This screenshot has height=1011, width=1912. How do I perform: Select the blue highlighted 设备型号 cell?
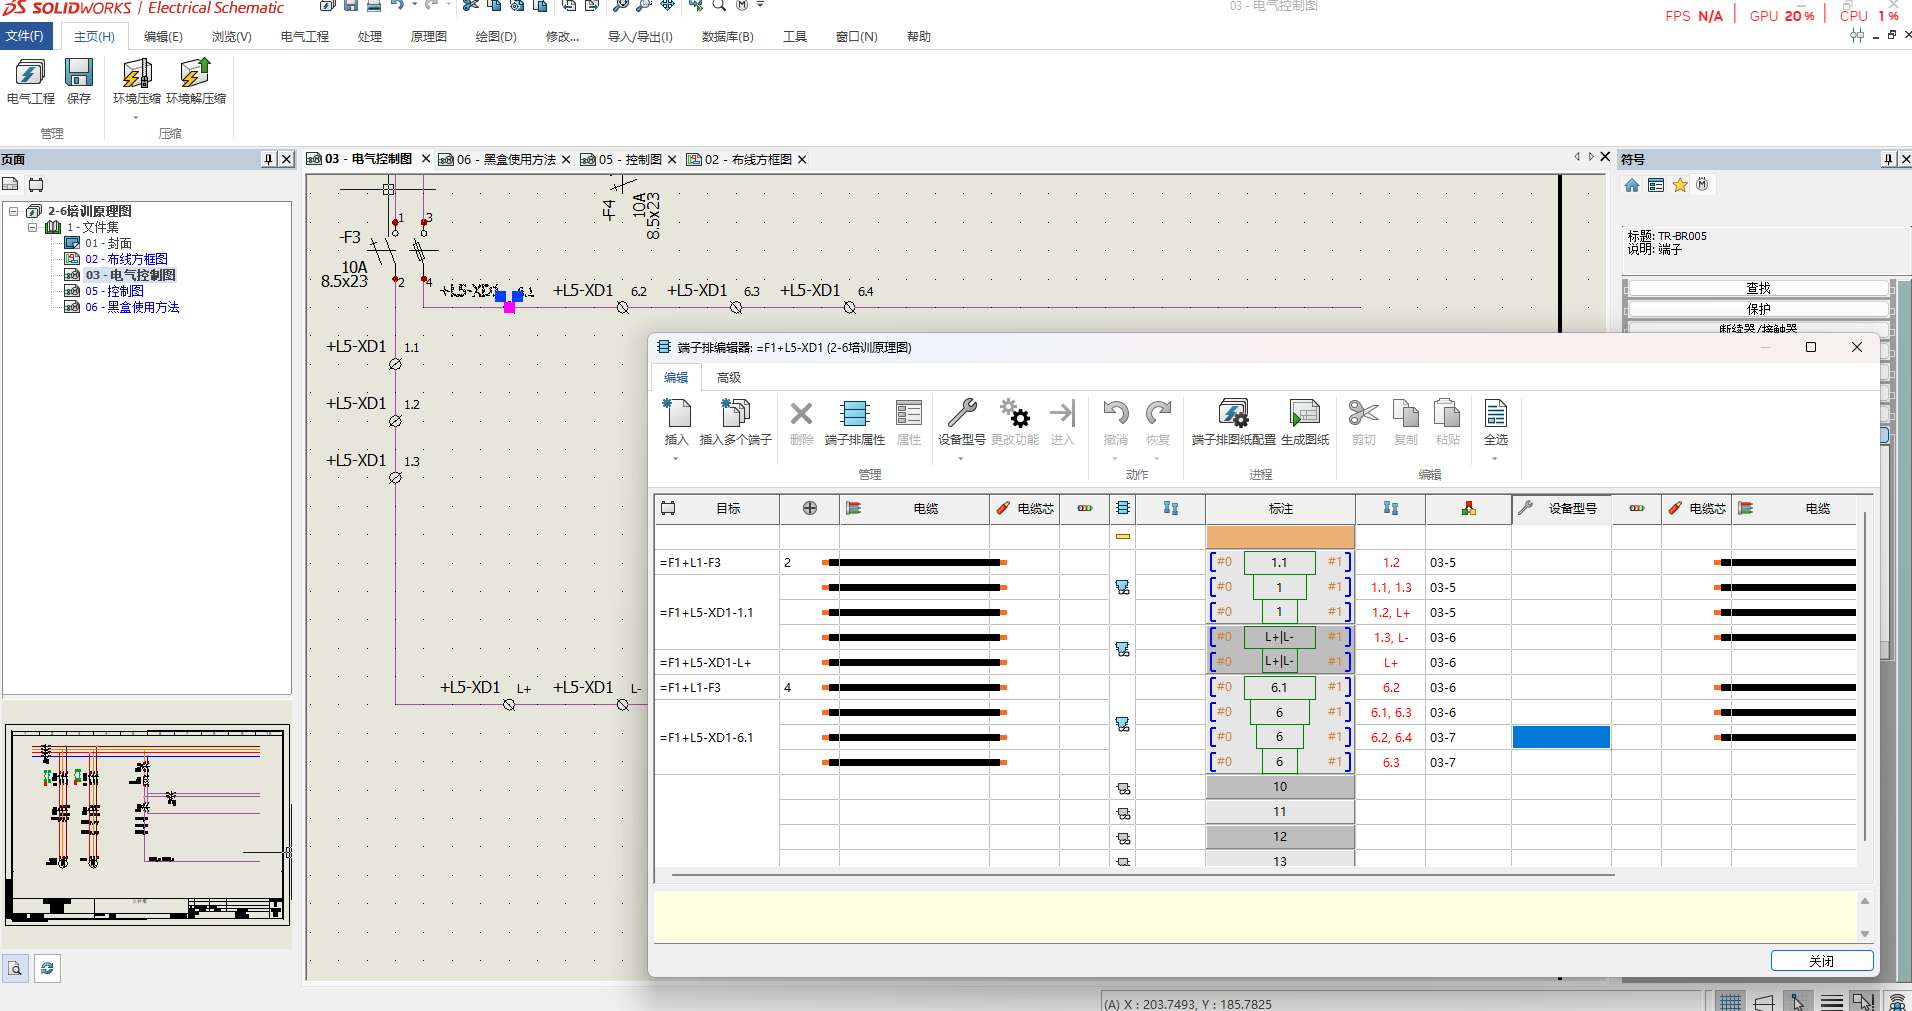tap(1560, 737)
